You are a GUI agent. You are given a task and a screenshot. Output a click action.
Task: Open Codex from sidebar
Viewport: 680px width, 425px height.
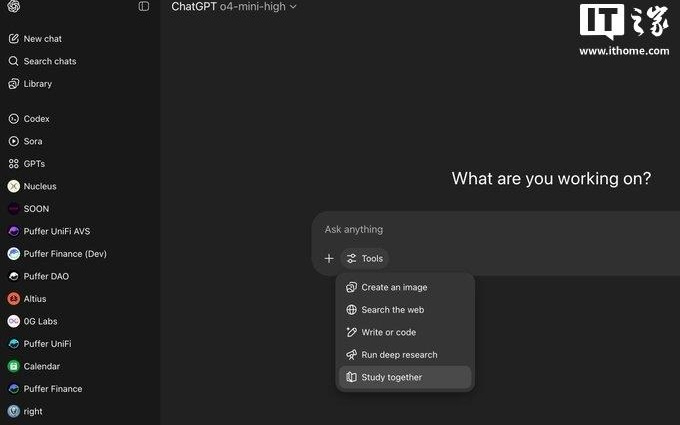click(36, 118)
